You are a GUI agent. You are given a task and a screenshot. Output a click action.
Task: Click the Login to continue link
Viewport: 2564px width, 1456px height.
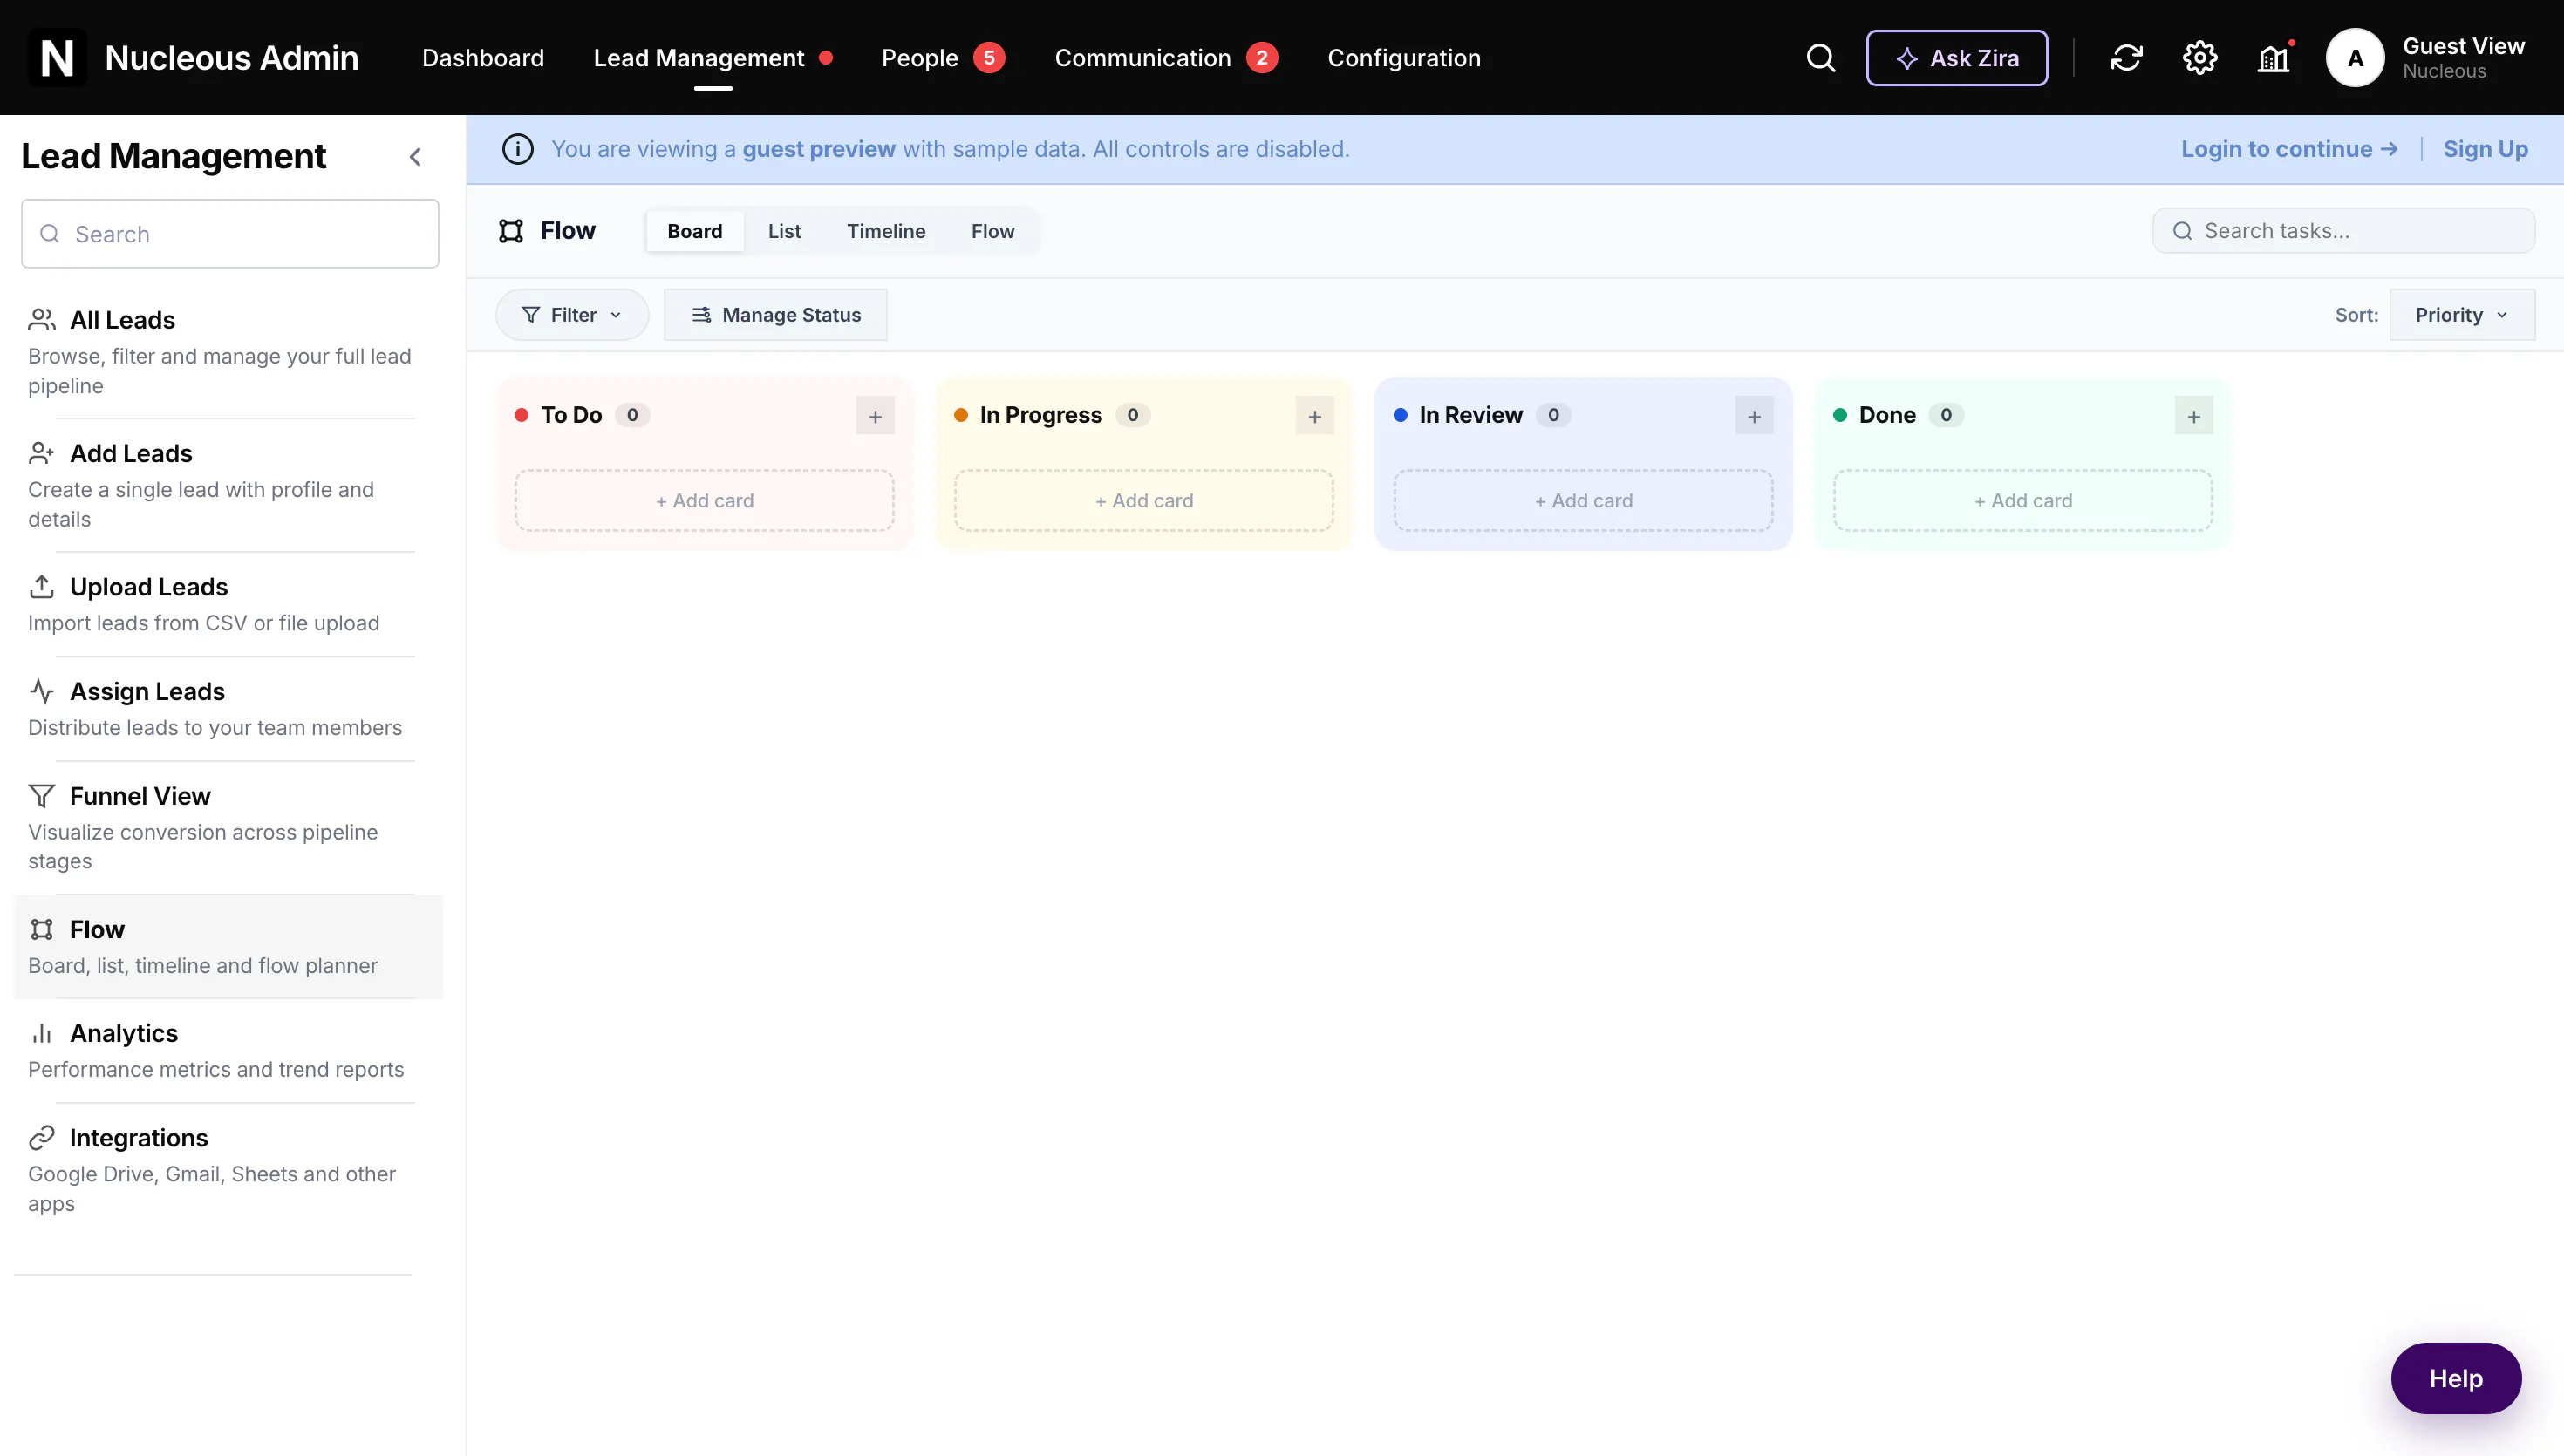pyautogui.click(x=2289, y=149)
